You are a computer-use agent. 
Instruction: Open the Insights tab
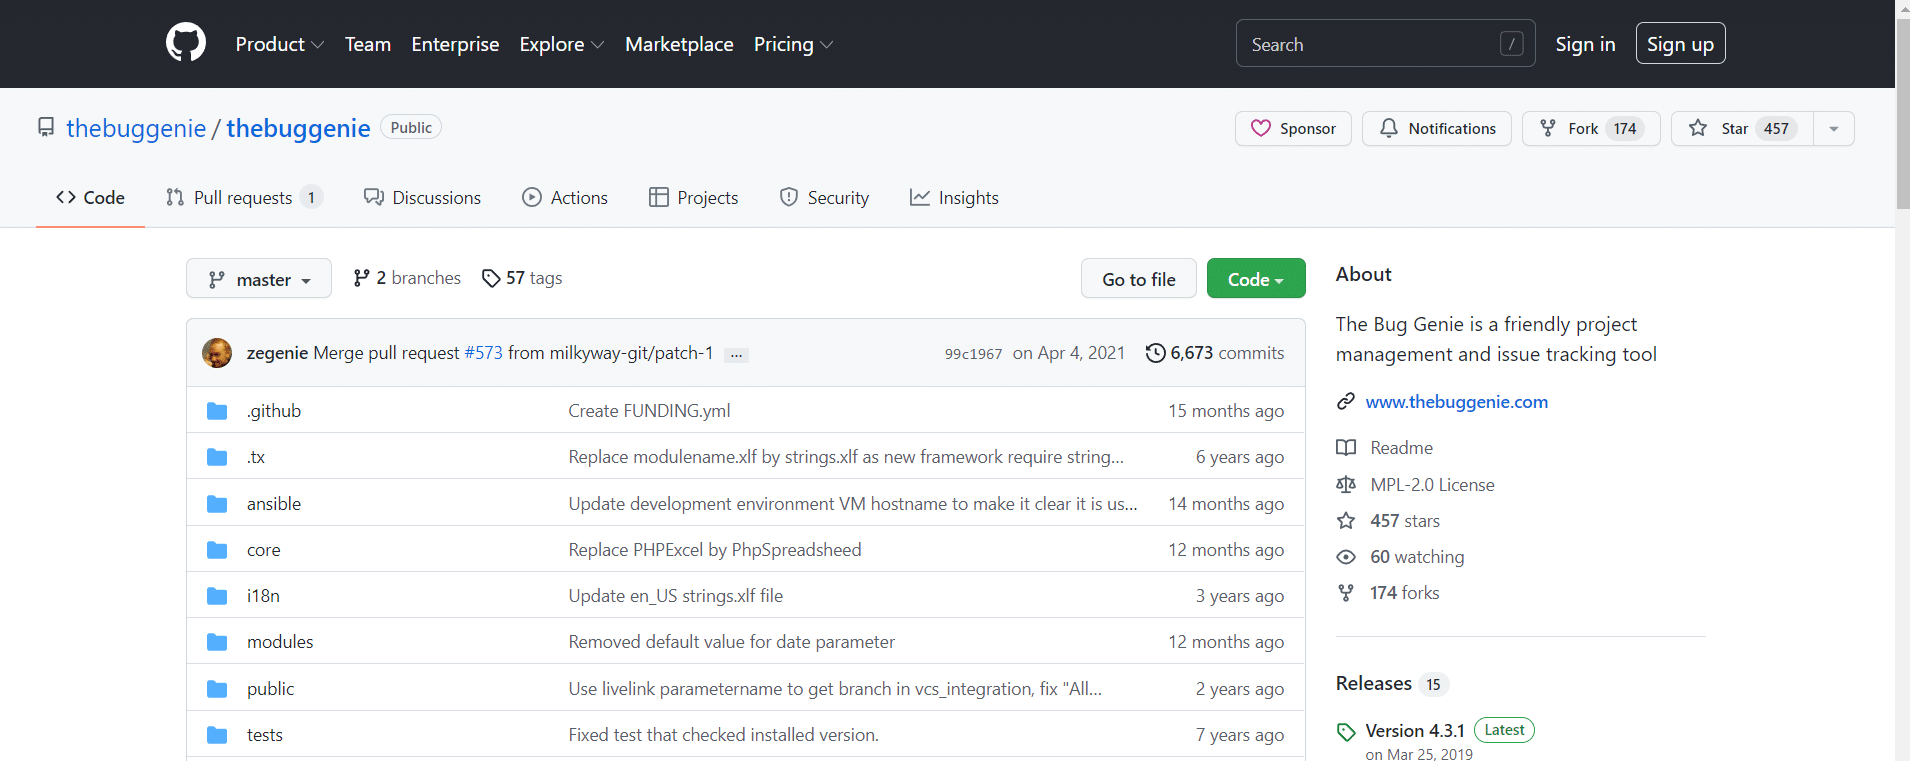pos(954,198)
